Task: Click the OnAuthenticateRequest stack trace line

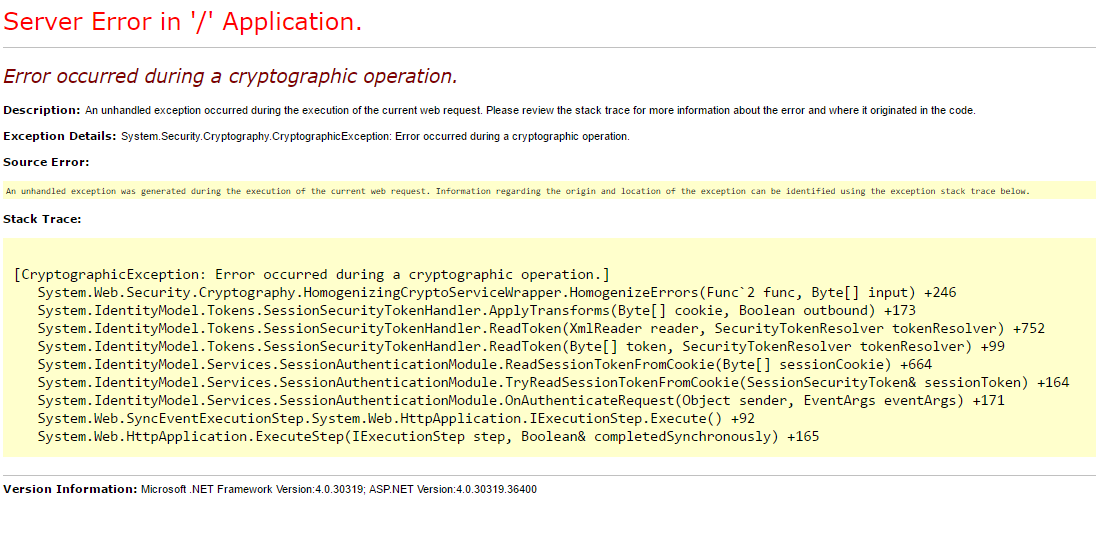Action: click(x=508, y=401)
